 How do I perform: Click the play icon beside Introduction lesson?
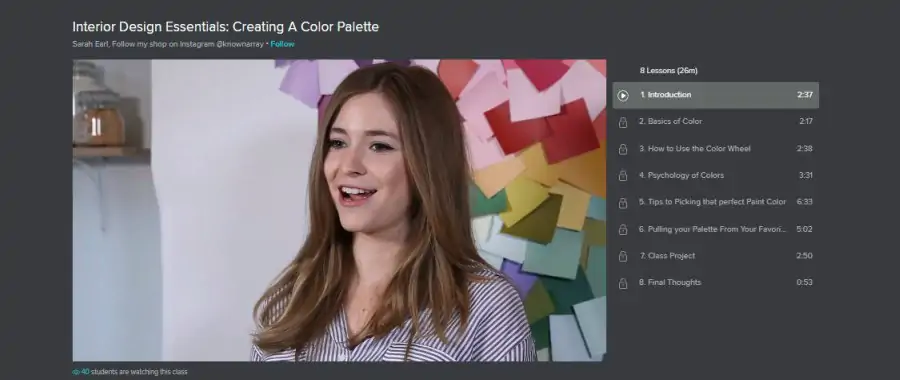[x=623, y=95]
